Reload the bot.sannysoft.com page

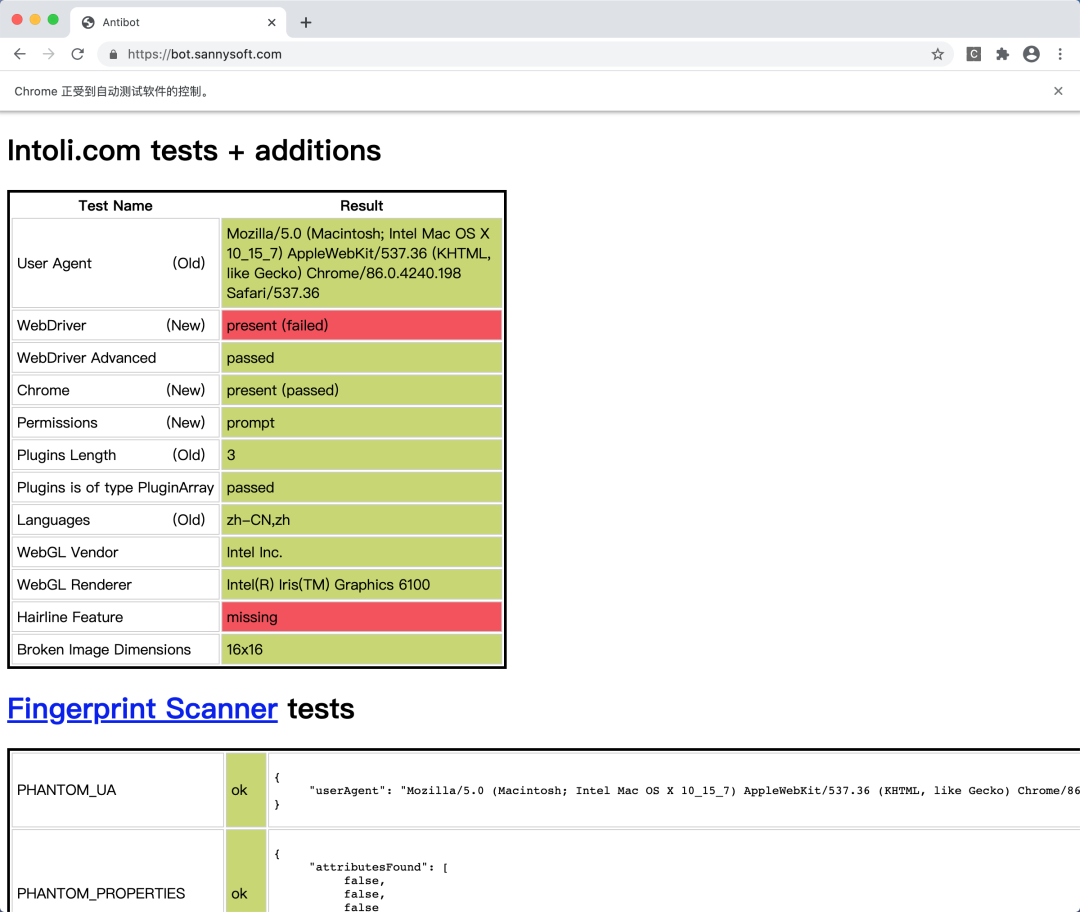click(x=78, y=54)
